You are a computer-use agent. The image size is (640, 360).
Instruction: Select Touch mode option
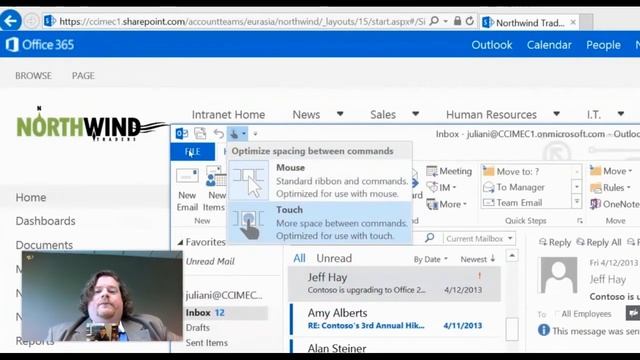tap(320, 222)
